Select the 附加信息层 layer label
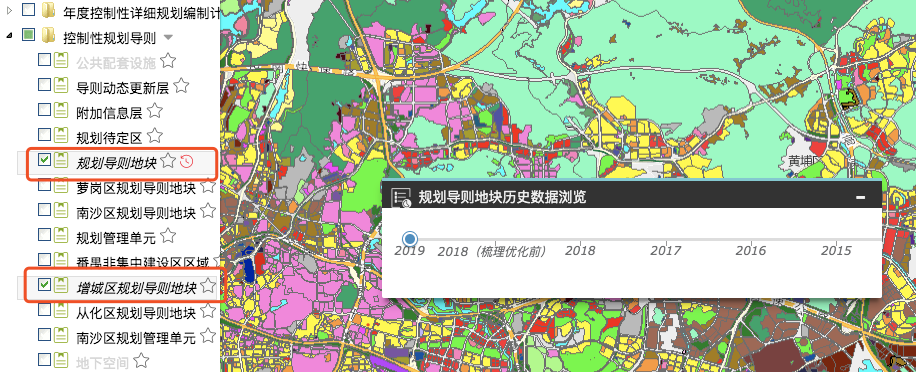The width and height of the screenshot is (916, 372). click(x=109, y=113)
